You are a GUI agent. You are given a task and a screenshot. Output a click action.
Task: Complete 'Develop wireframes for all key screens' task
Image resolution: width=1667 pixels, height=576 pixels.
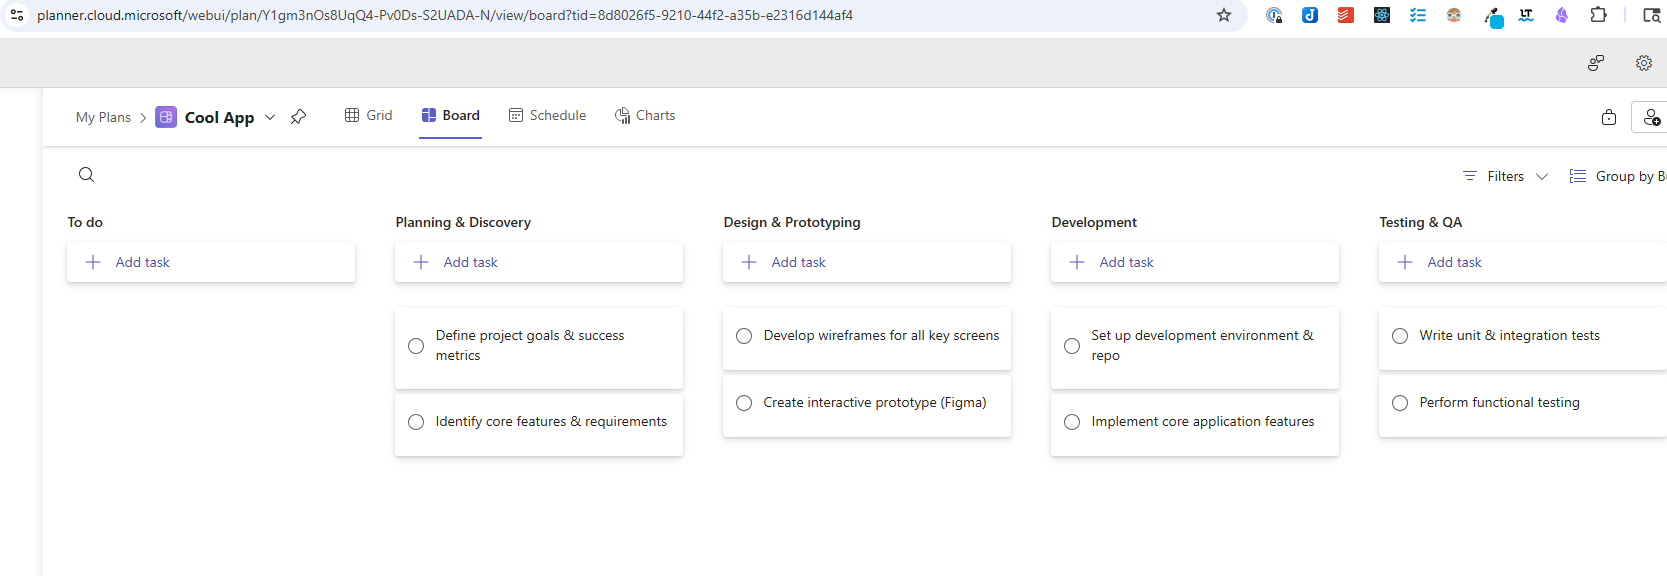744,336
